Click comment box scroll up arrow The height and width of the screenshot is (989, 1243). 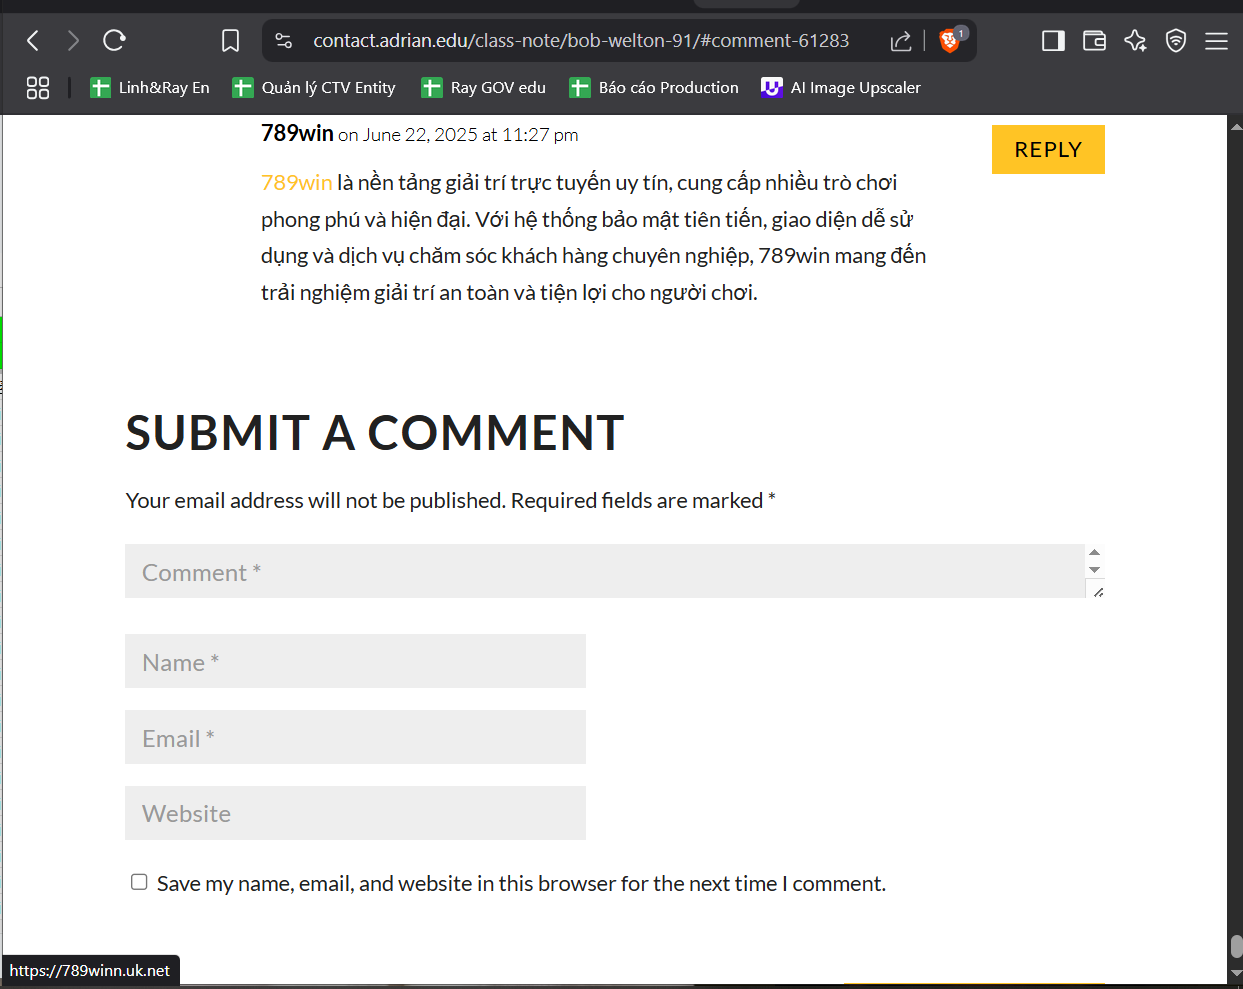(1095, 552)
